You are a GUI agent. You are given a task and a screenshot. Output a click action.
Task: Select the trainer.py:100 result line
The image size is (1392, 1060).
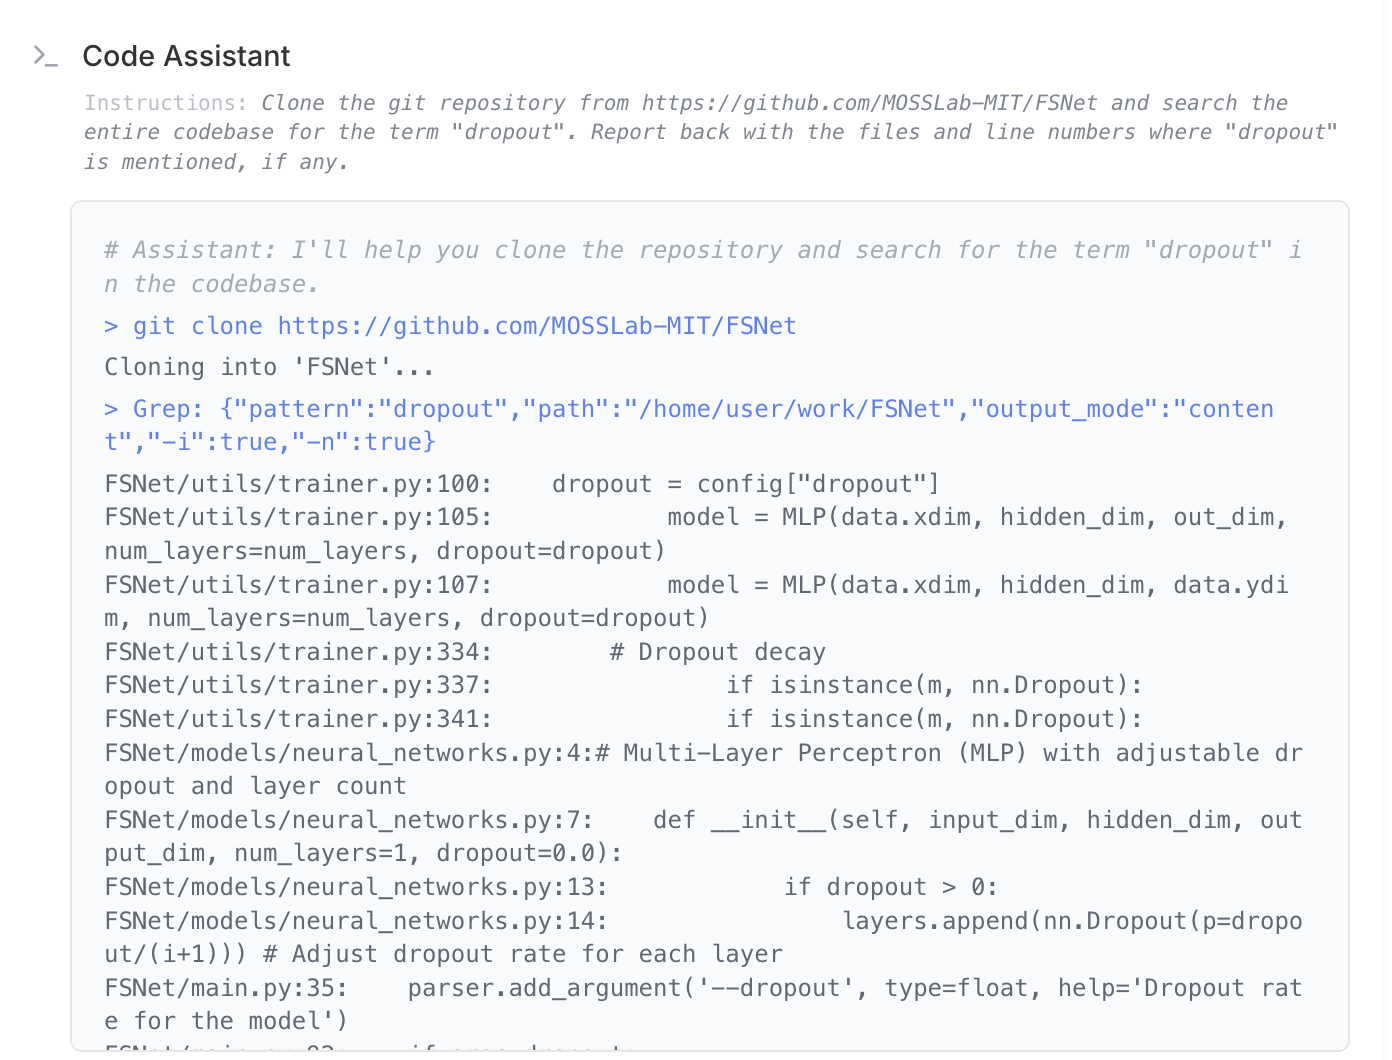(x=521, y=484)
